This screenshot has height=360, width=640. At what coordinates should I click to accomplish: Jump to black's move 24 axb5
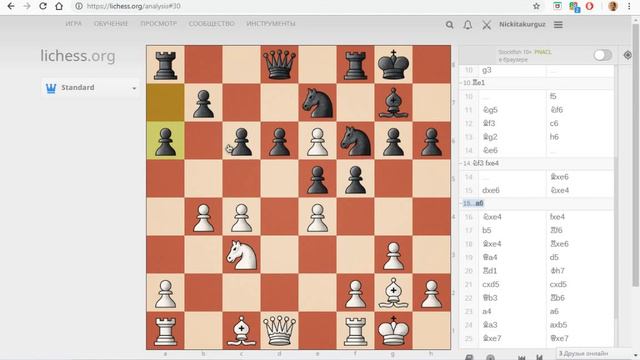coord(580,324)
